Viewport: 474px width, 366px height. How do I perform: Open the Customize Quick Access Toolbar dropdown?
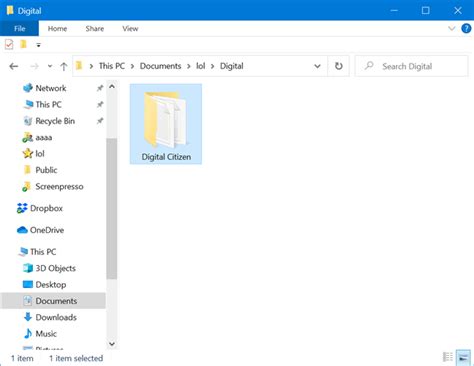[39, 45]
